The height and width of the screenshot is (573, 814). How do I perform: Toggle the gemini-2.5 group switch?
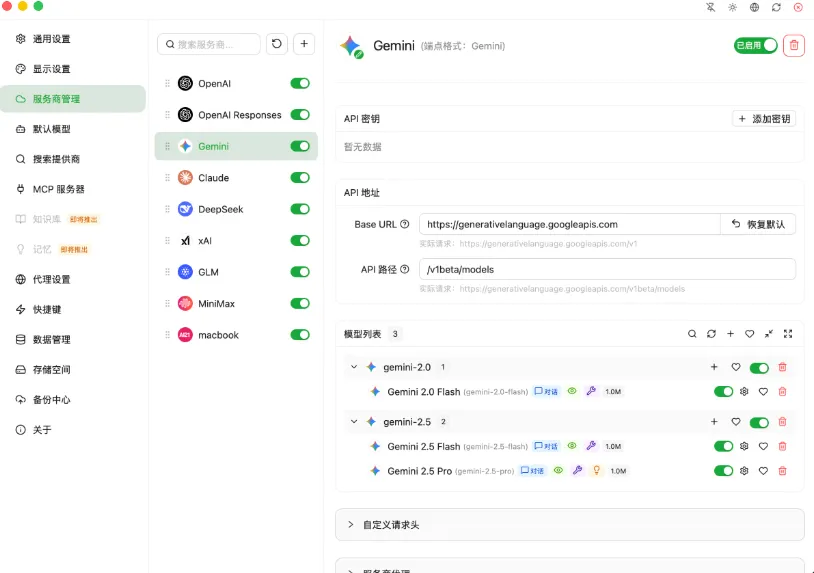click(759, 422)
